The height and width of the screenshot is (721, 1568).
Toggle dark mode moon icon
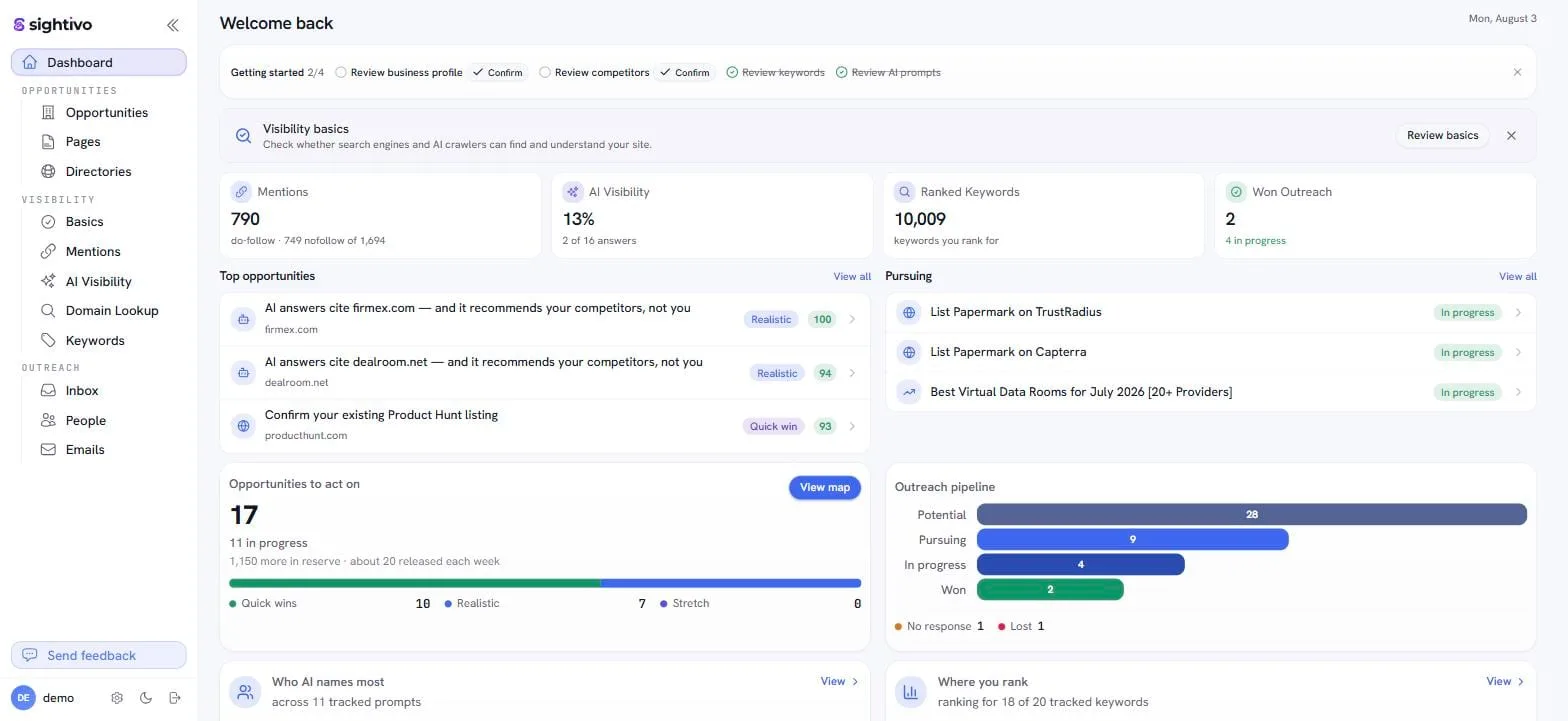146,698
